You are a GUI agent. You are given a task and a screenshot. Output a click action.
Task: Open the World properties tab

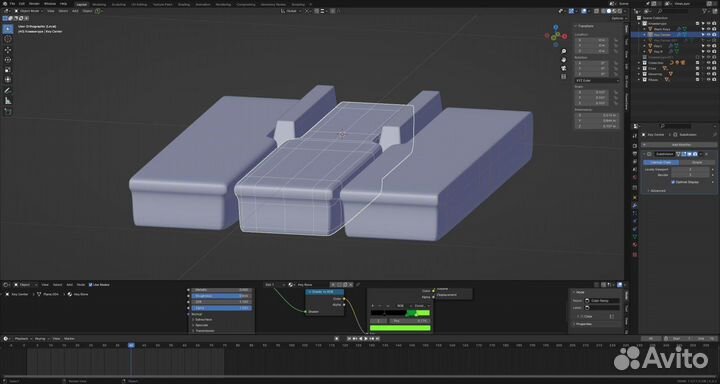(x=635, y=177)
